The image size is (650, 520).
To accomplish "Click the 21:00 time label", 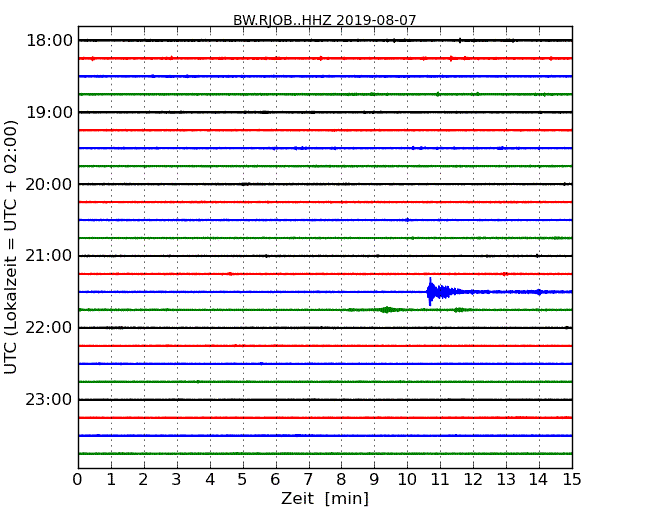I will pyautogui.click(x=49, y=256).
